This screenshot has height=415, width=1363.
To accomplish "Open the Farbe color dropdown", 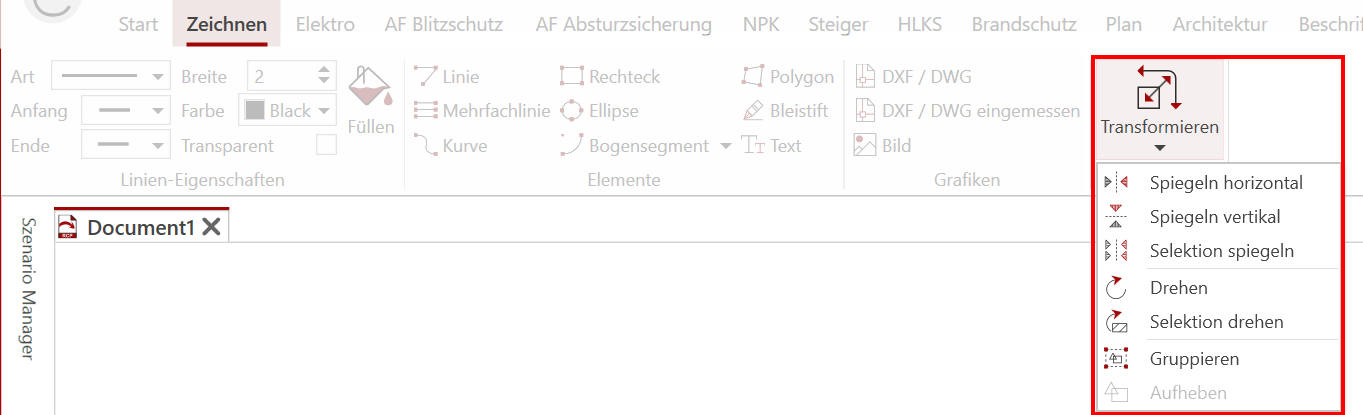I will 289,111.
